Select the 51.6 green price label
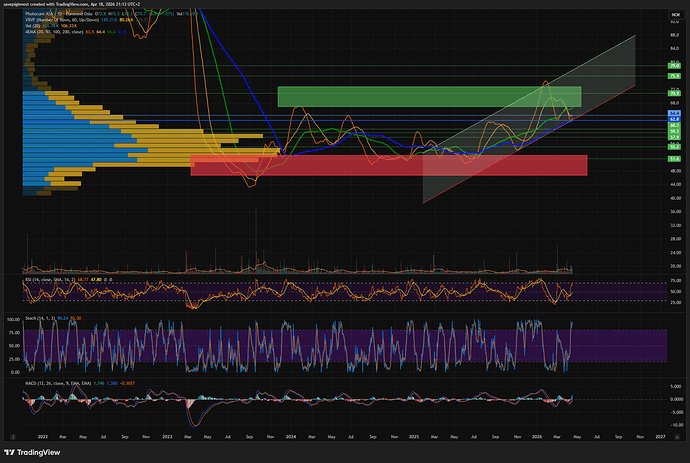Viewport: 690px width, 463px height. (x=673, y=158)
